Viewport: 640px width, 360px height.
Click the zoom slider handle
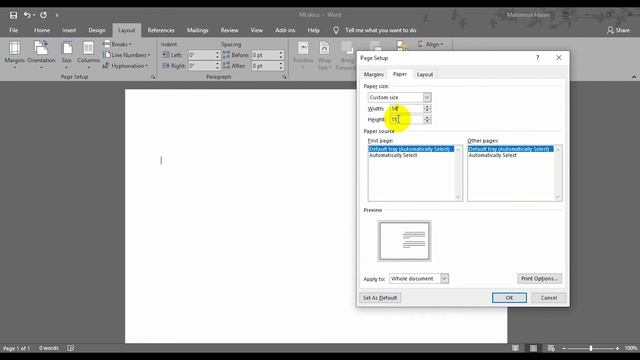[x=591, y=348]
